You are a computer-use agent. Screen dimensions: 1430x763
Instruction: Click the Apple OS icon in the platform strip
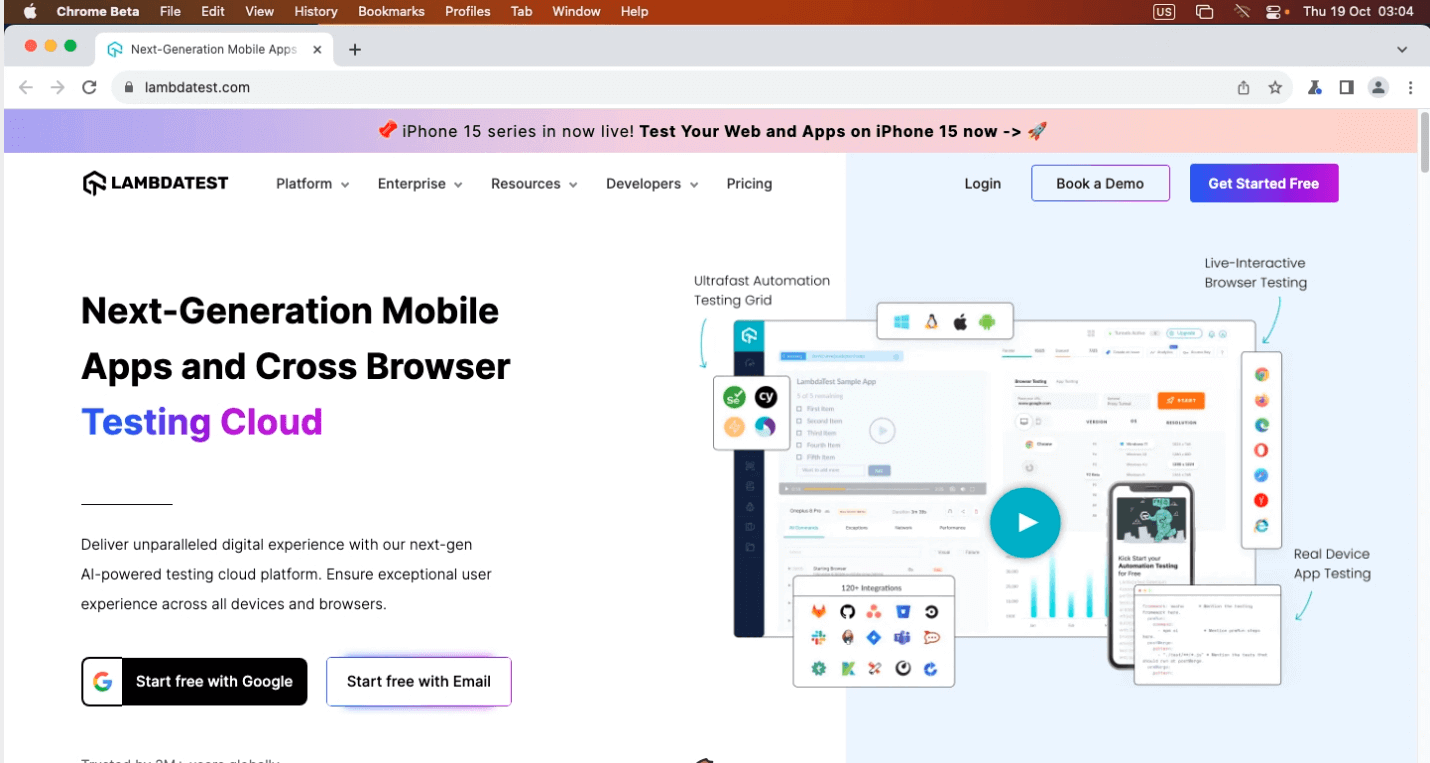tap(960, 321)
